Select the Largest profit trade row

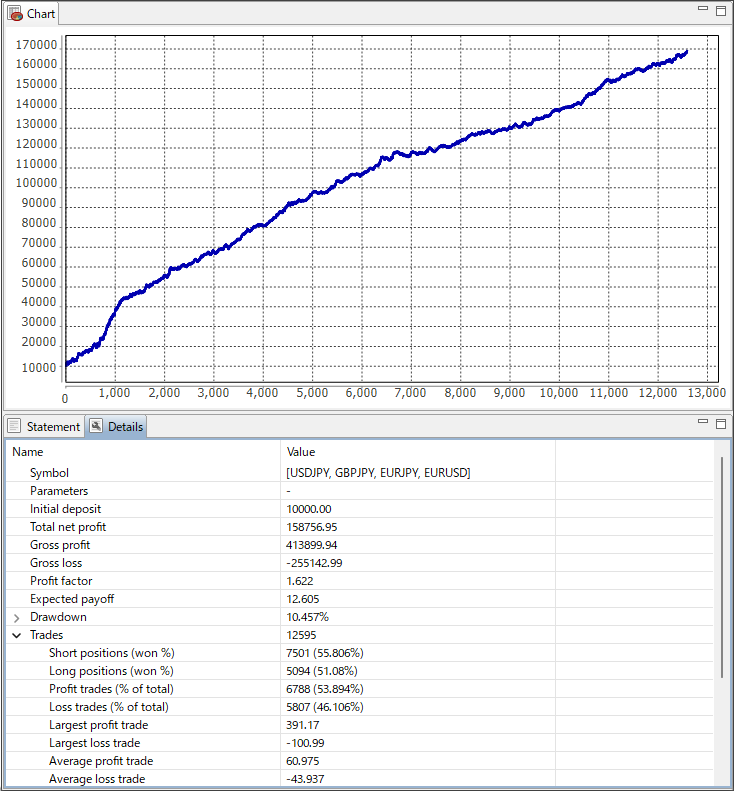coord(359,725)
